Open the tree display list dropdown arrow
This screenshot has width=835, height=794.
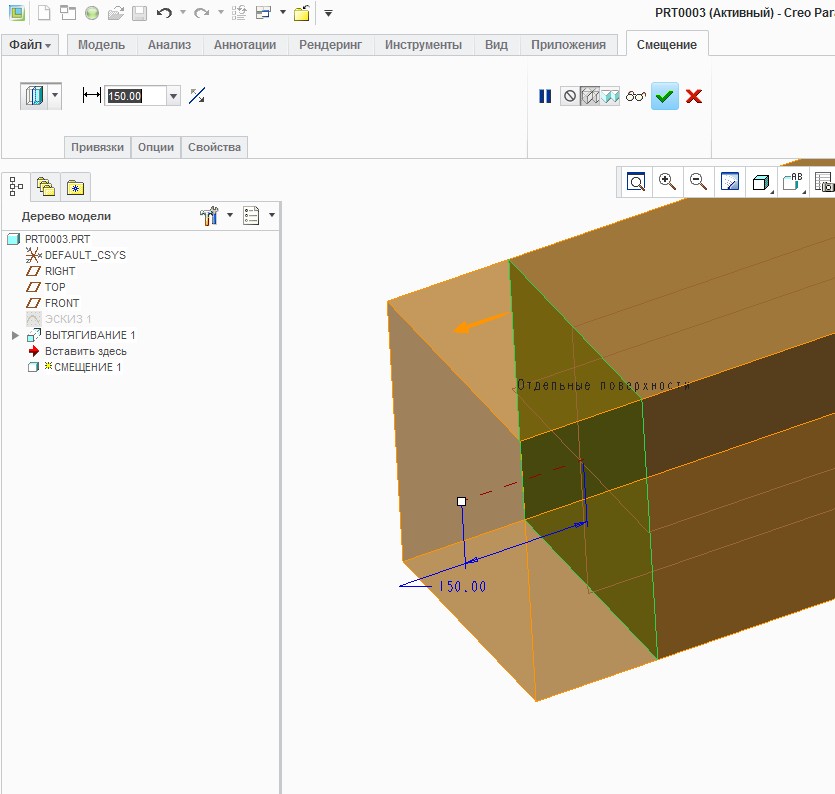pos(272,215)
